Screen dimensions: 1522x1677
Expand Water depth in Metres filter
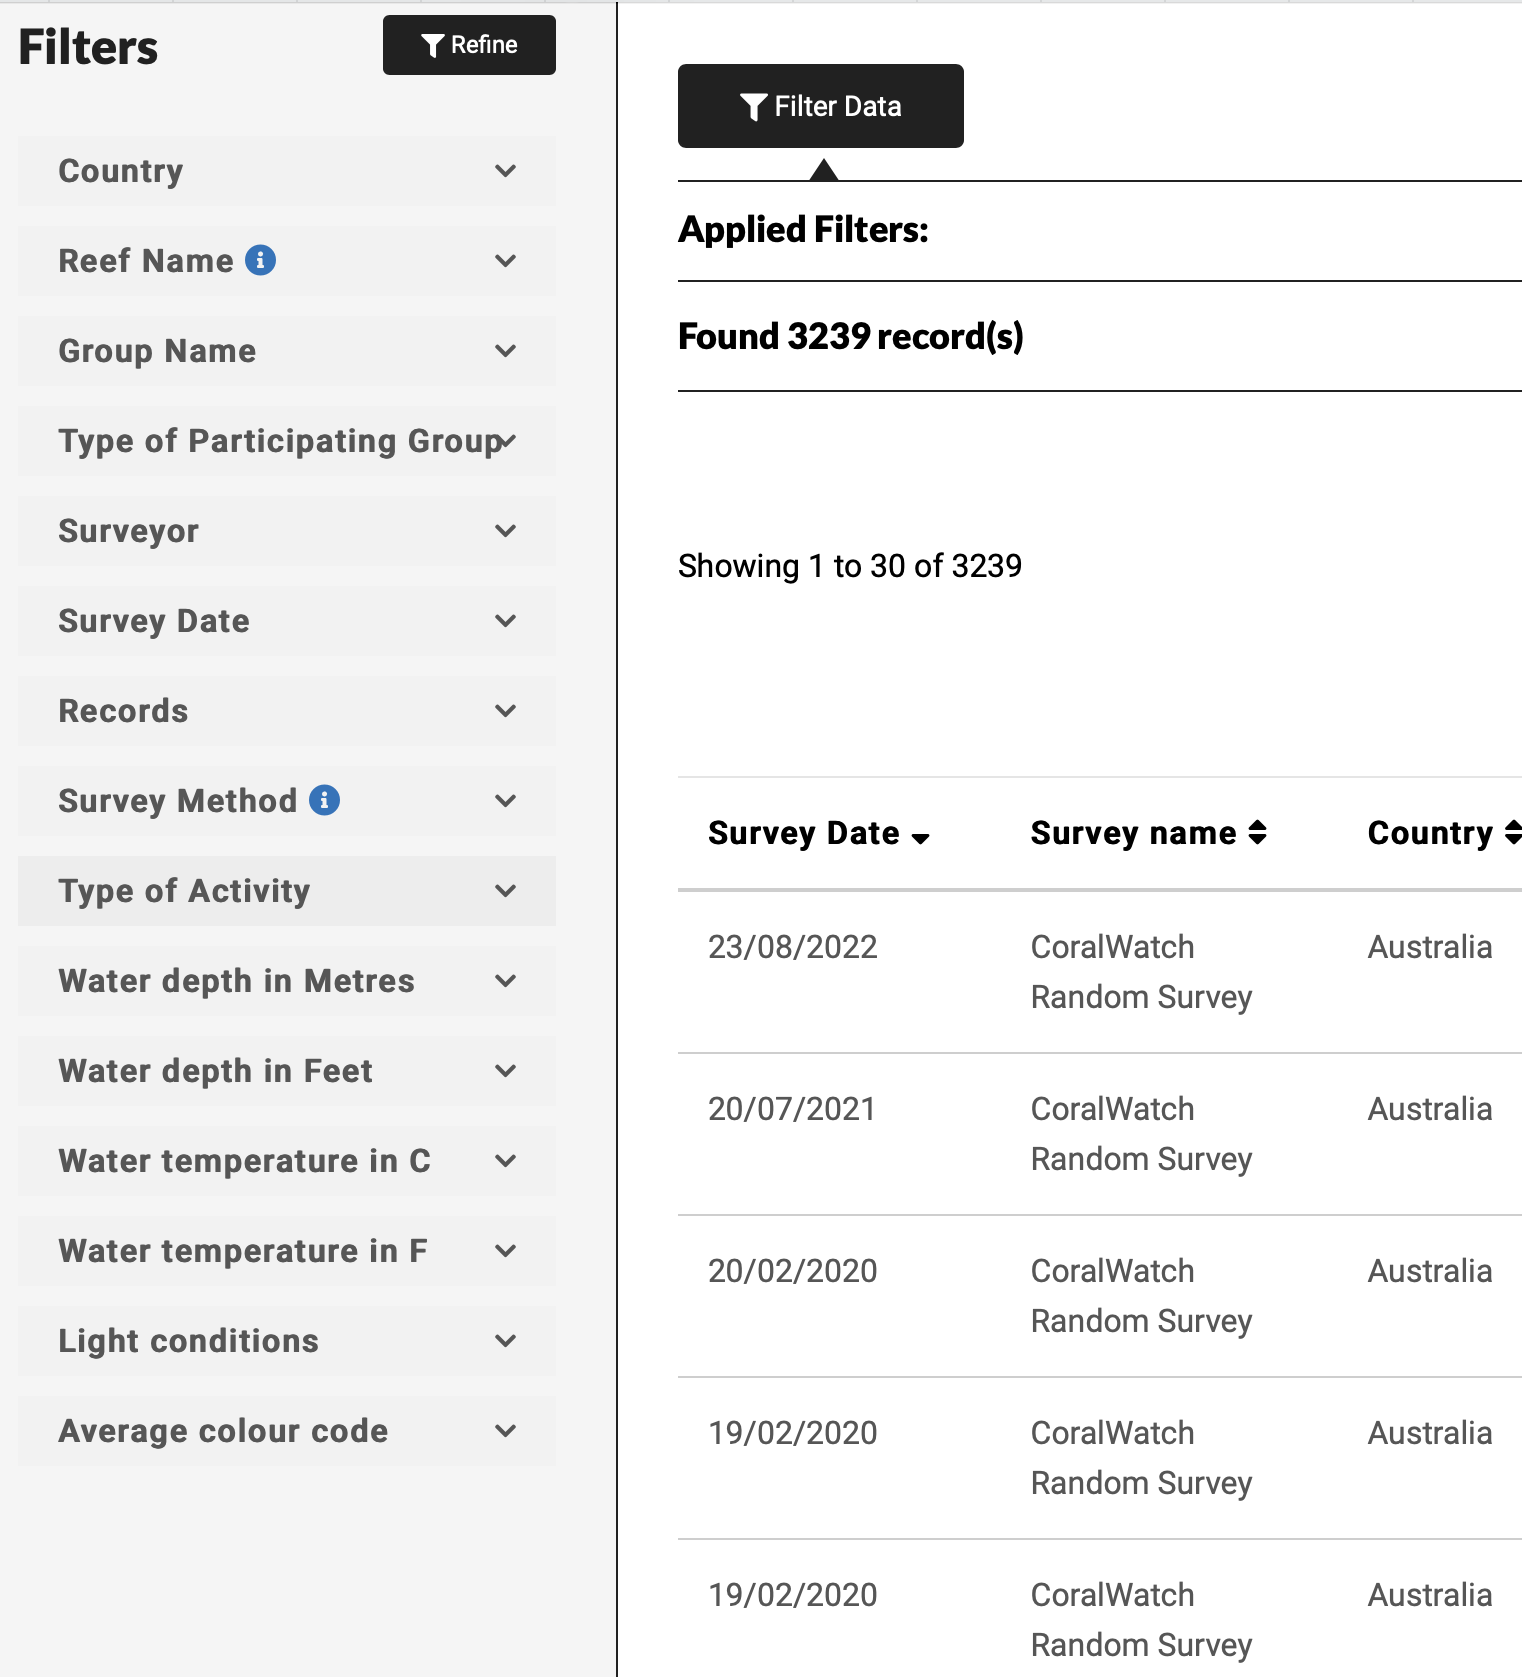point(287,981)
